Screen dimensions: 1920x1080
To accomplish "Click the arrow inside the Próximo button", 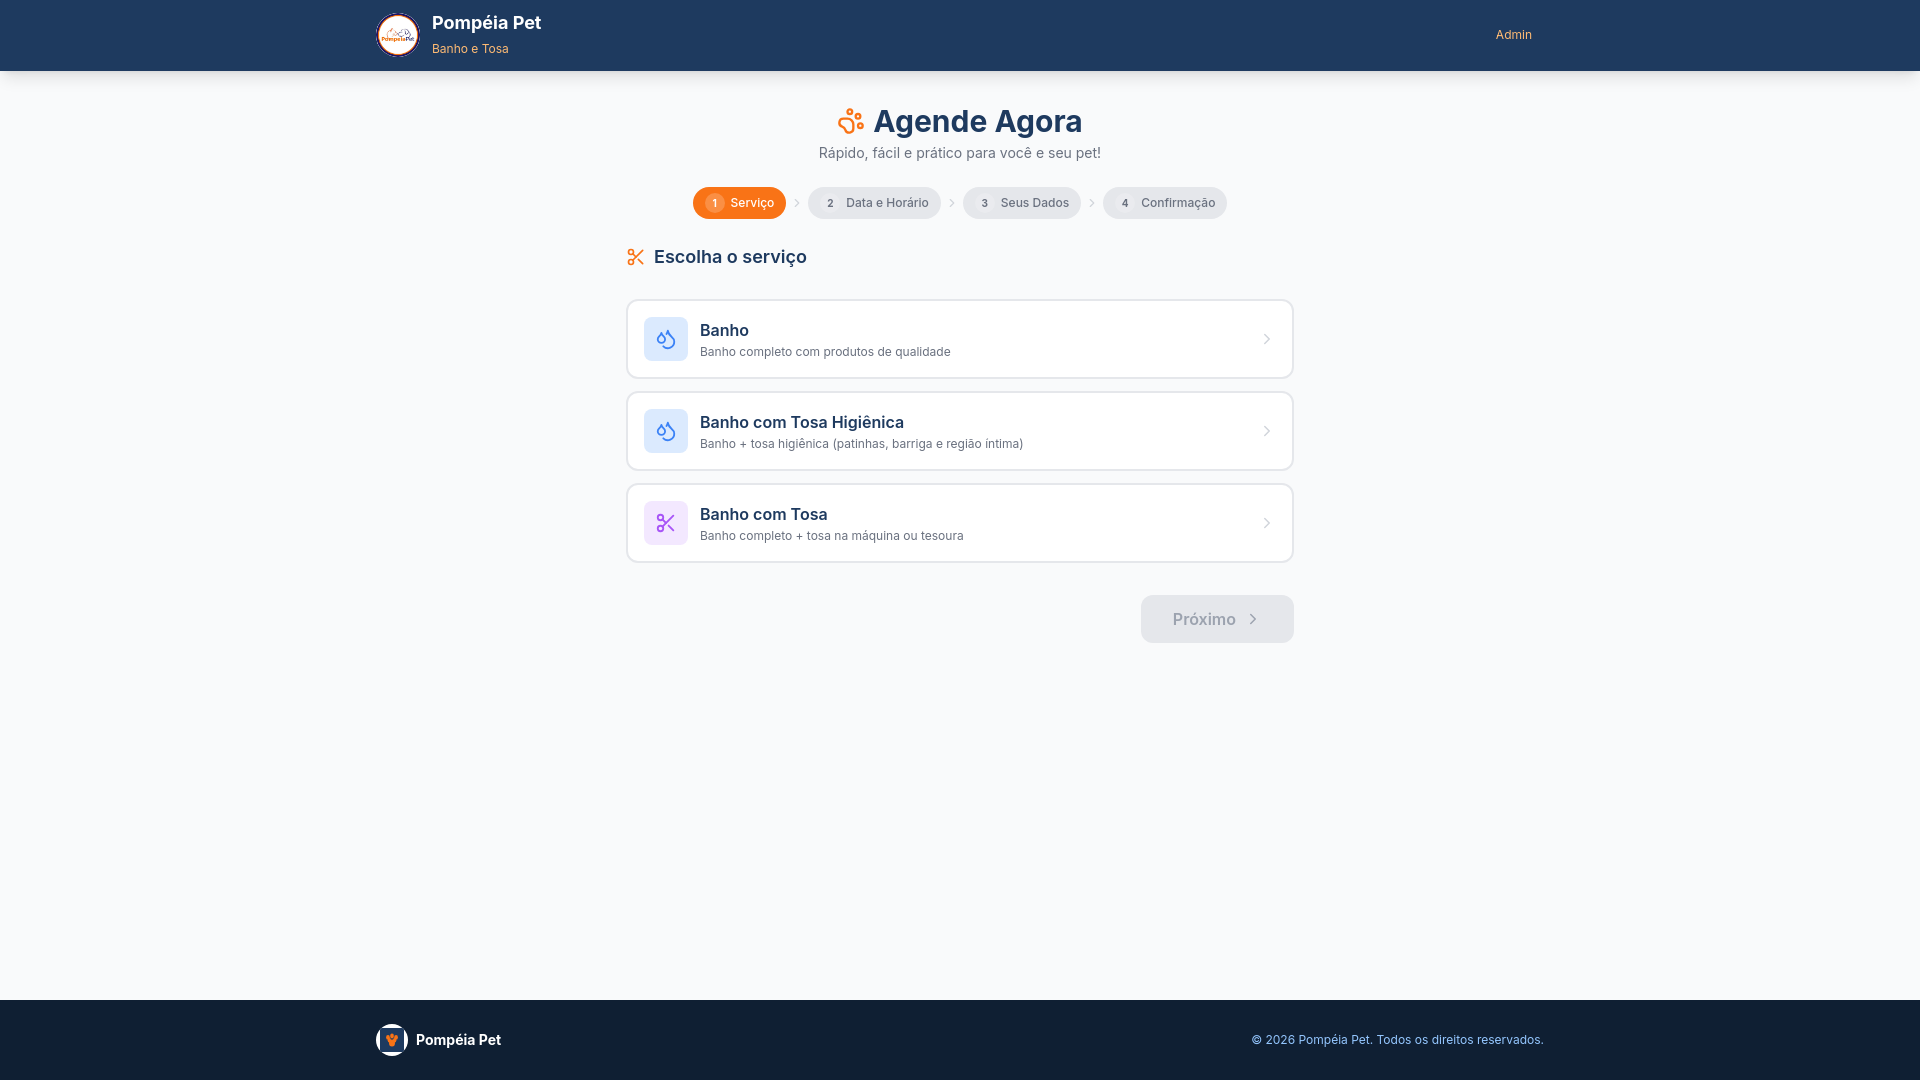I will coord(1252,619).
